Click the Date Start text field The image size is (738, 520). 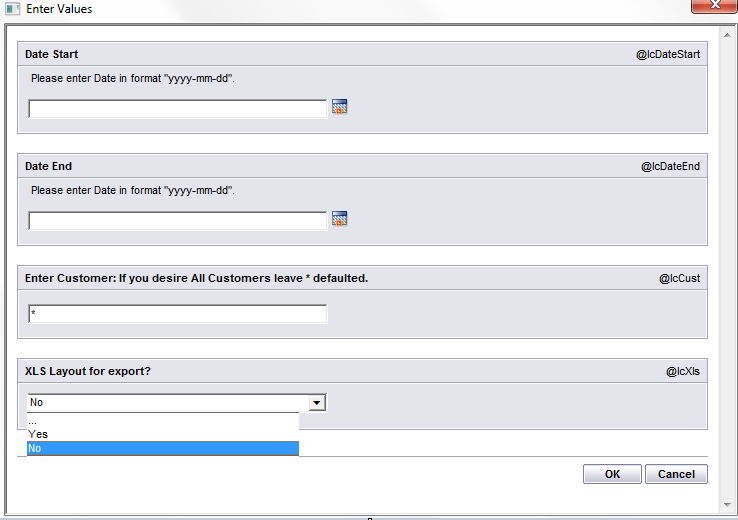177,109
